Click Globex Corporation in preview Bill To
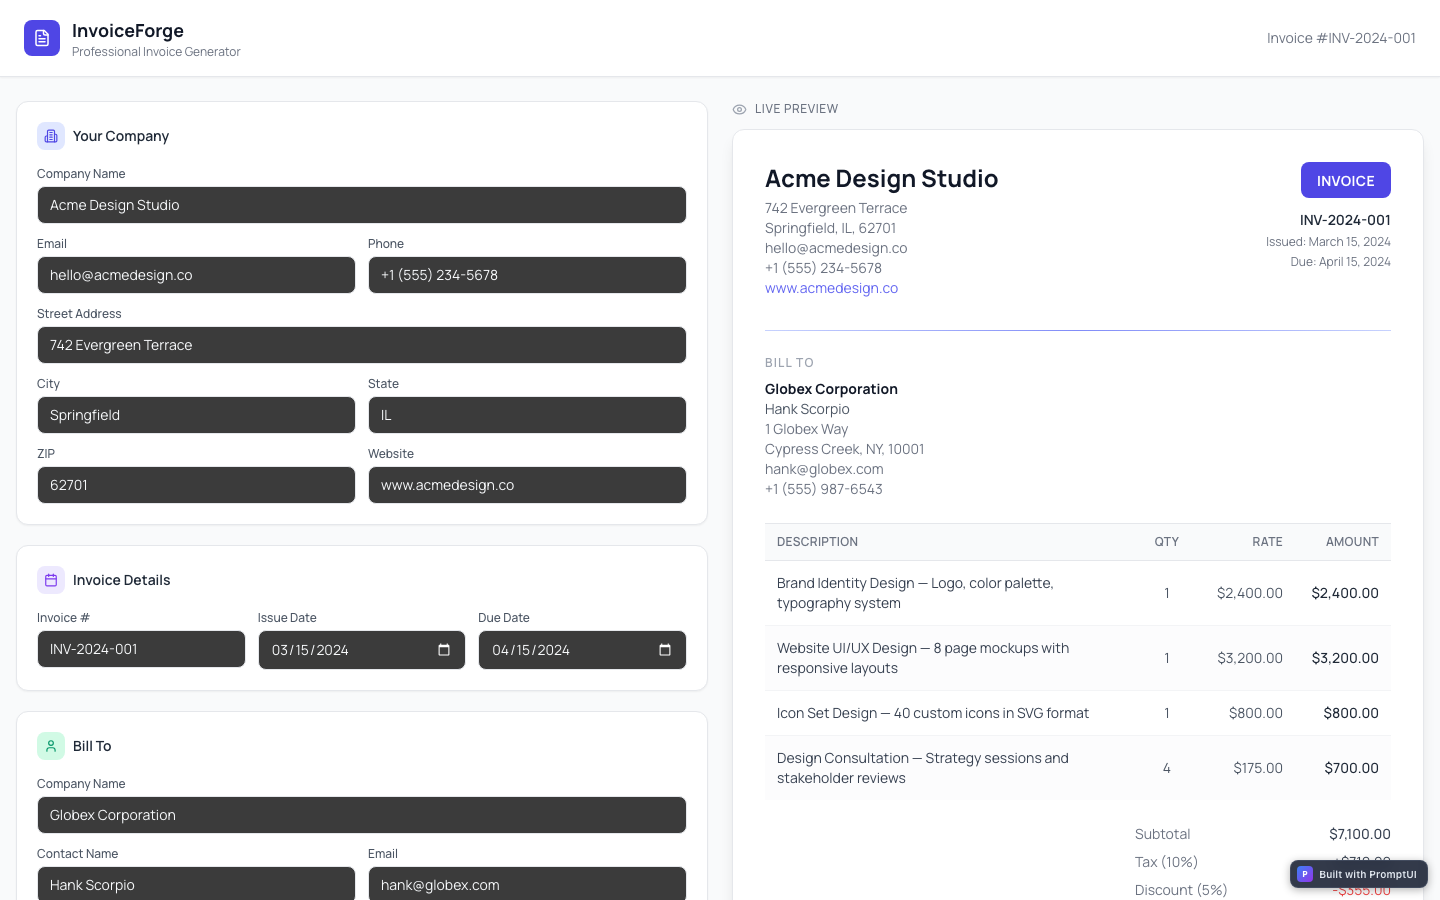Viewport: 1440px width, 900px height. coord(831,389)
